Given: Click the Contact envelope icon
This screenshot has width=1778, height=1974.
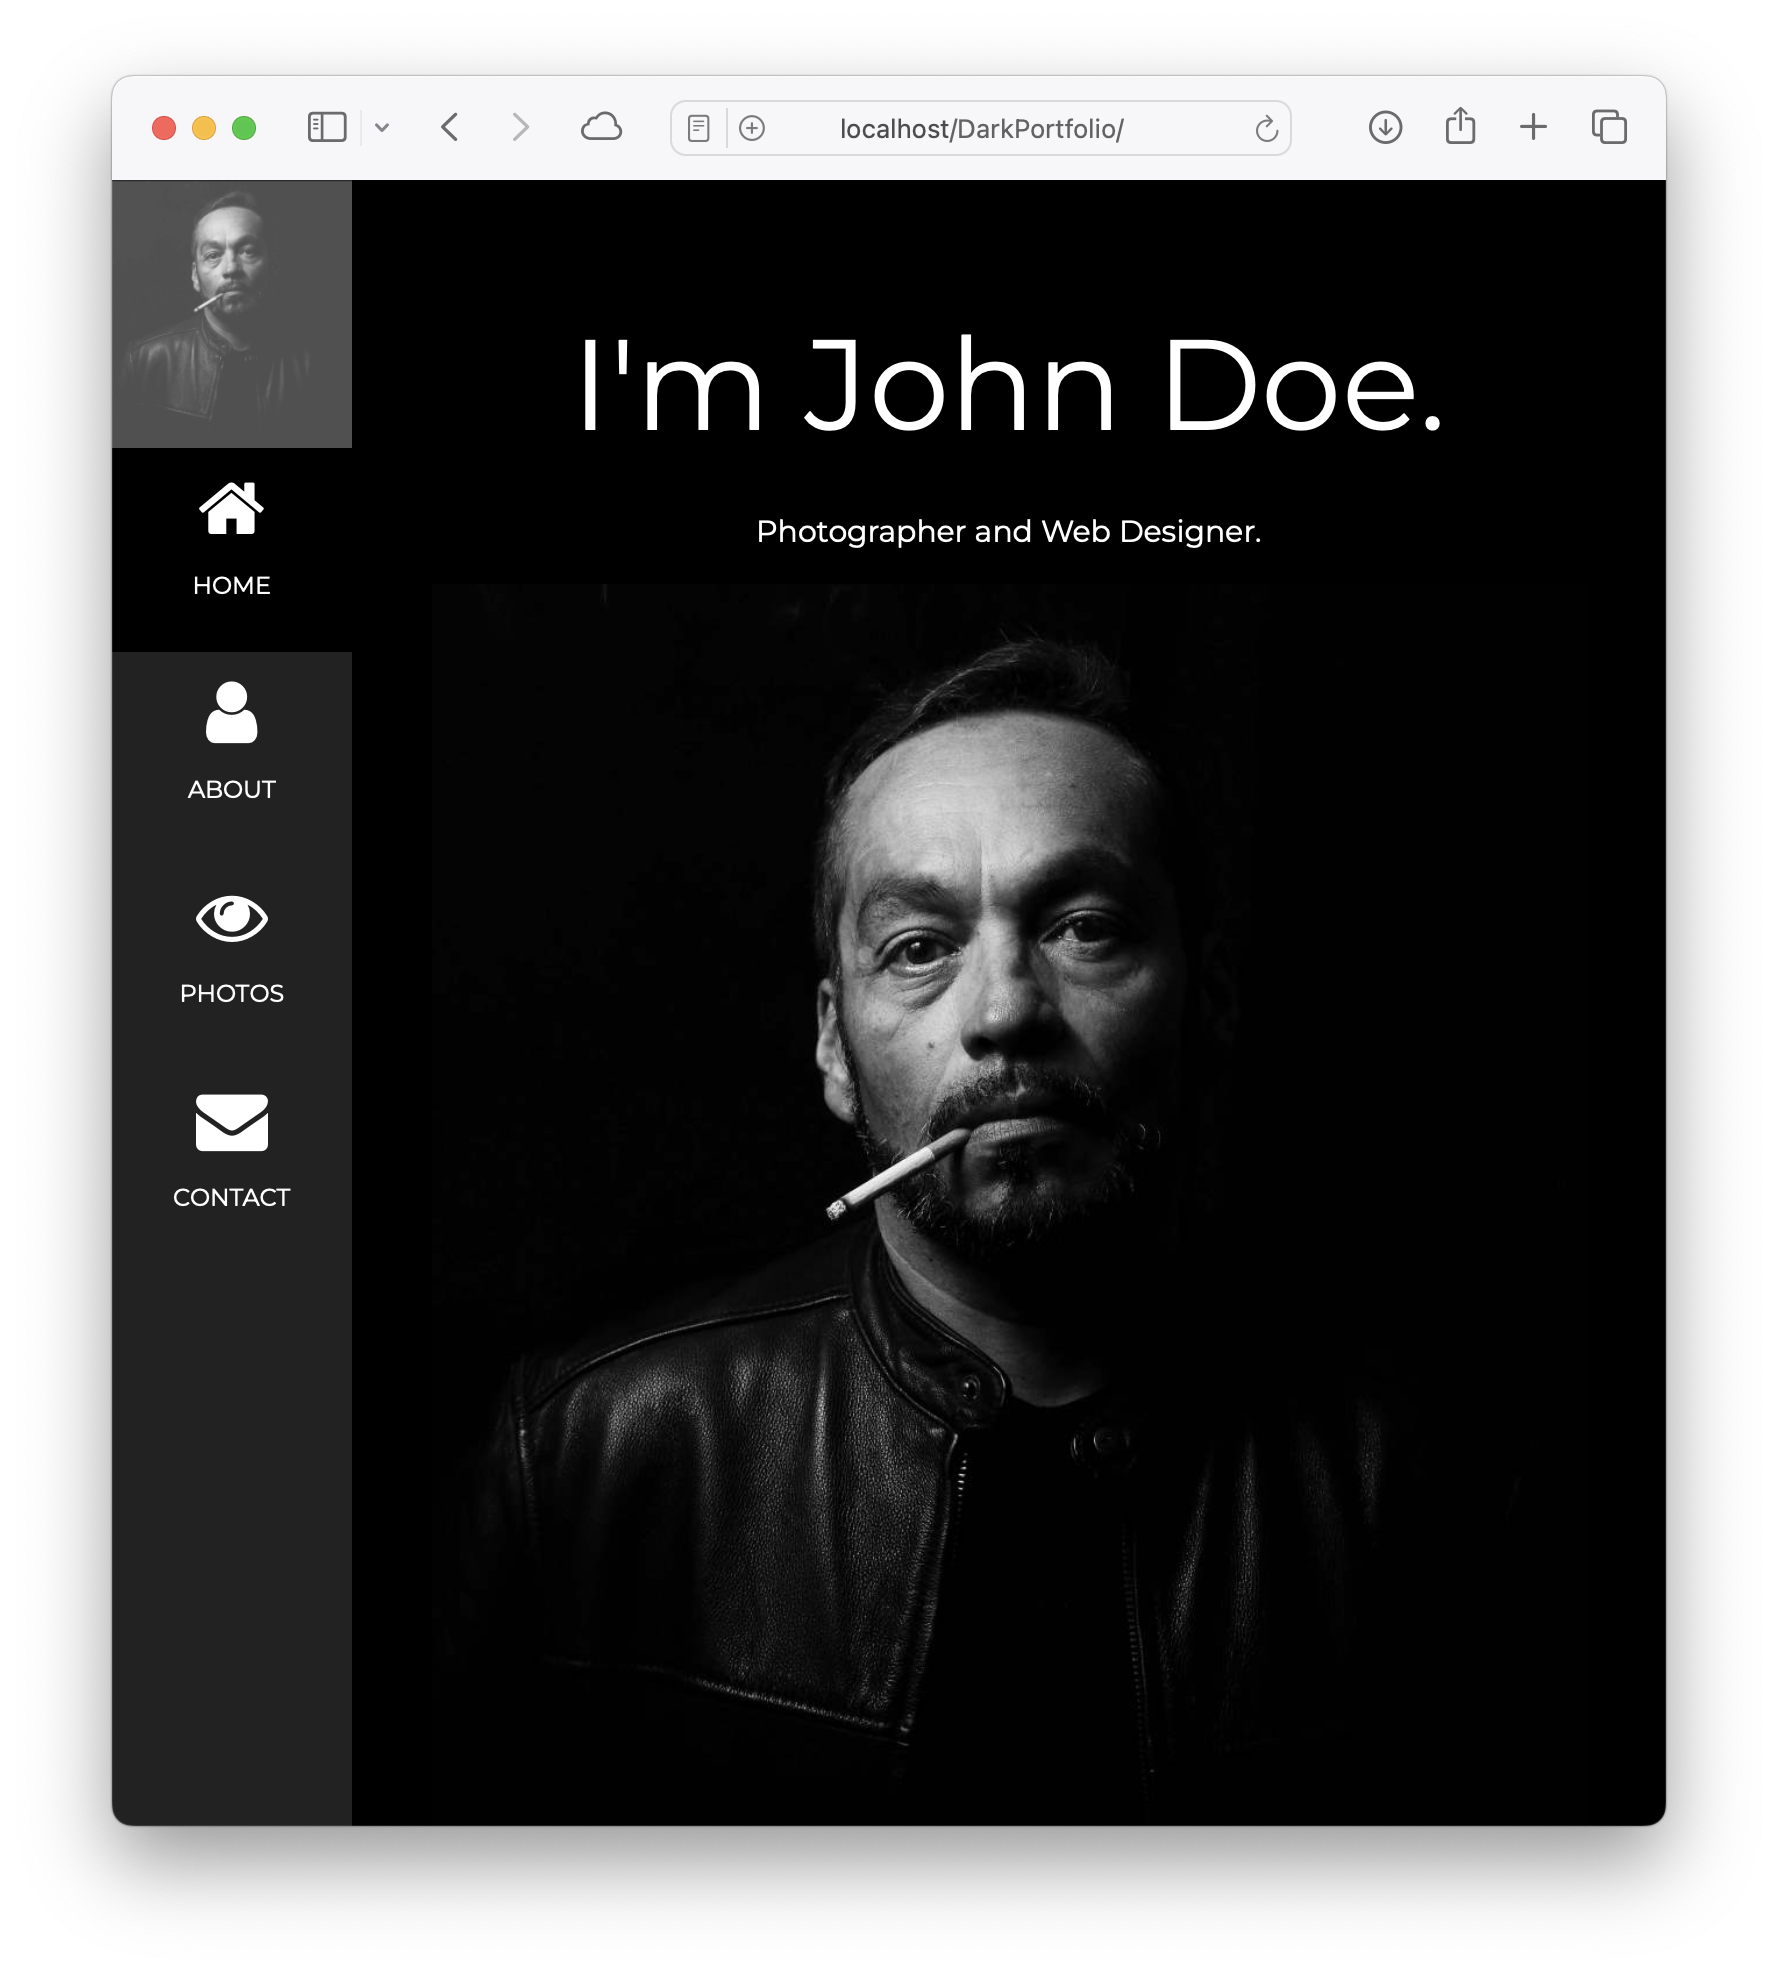Looking at the screenshot, I should coord(231,1122).
